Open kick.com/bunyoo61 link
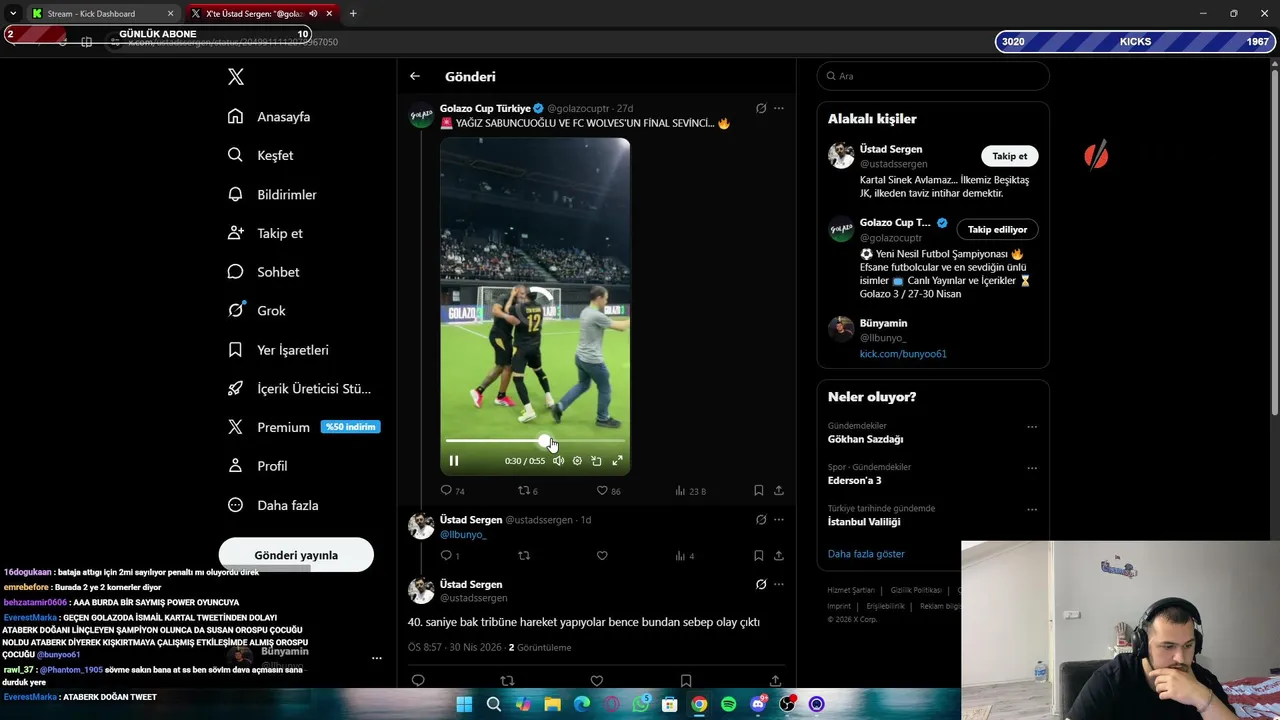 pyautogui.click(x=903, y=354)
